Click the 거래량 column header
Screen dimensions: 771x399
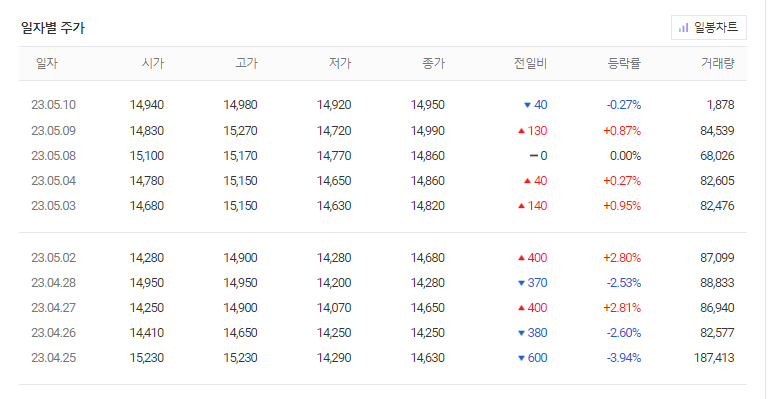pyautogui.click(x=718, y=63)
